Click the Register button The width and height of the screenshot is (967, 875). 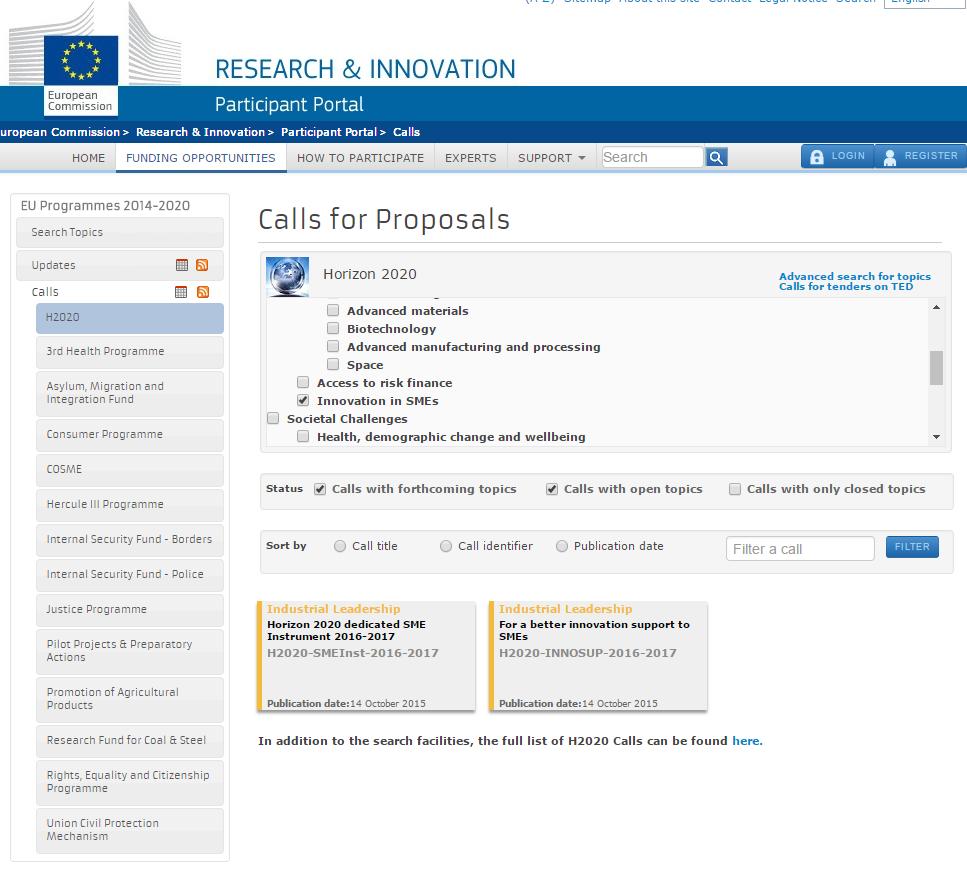(920, 156)
